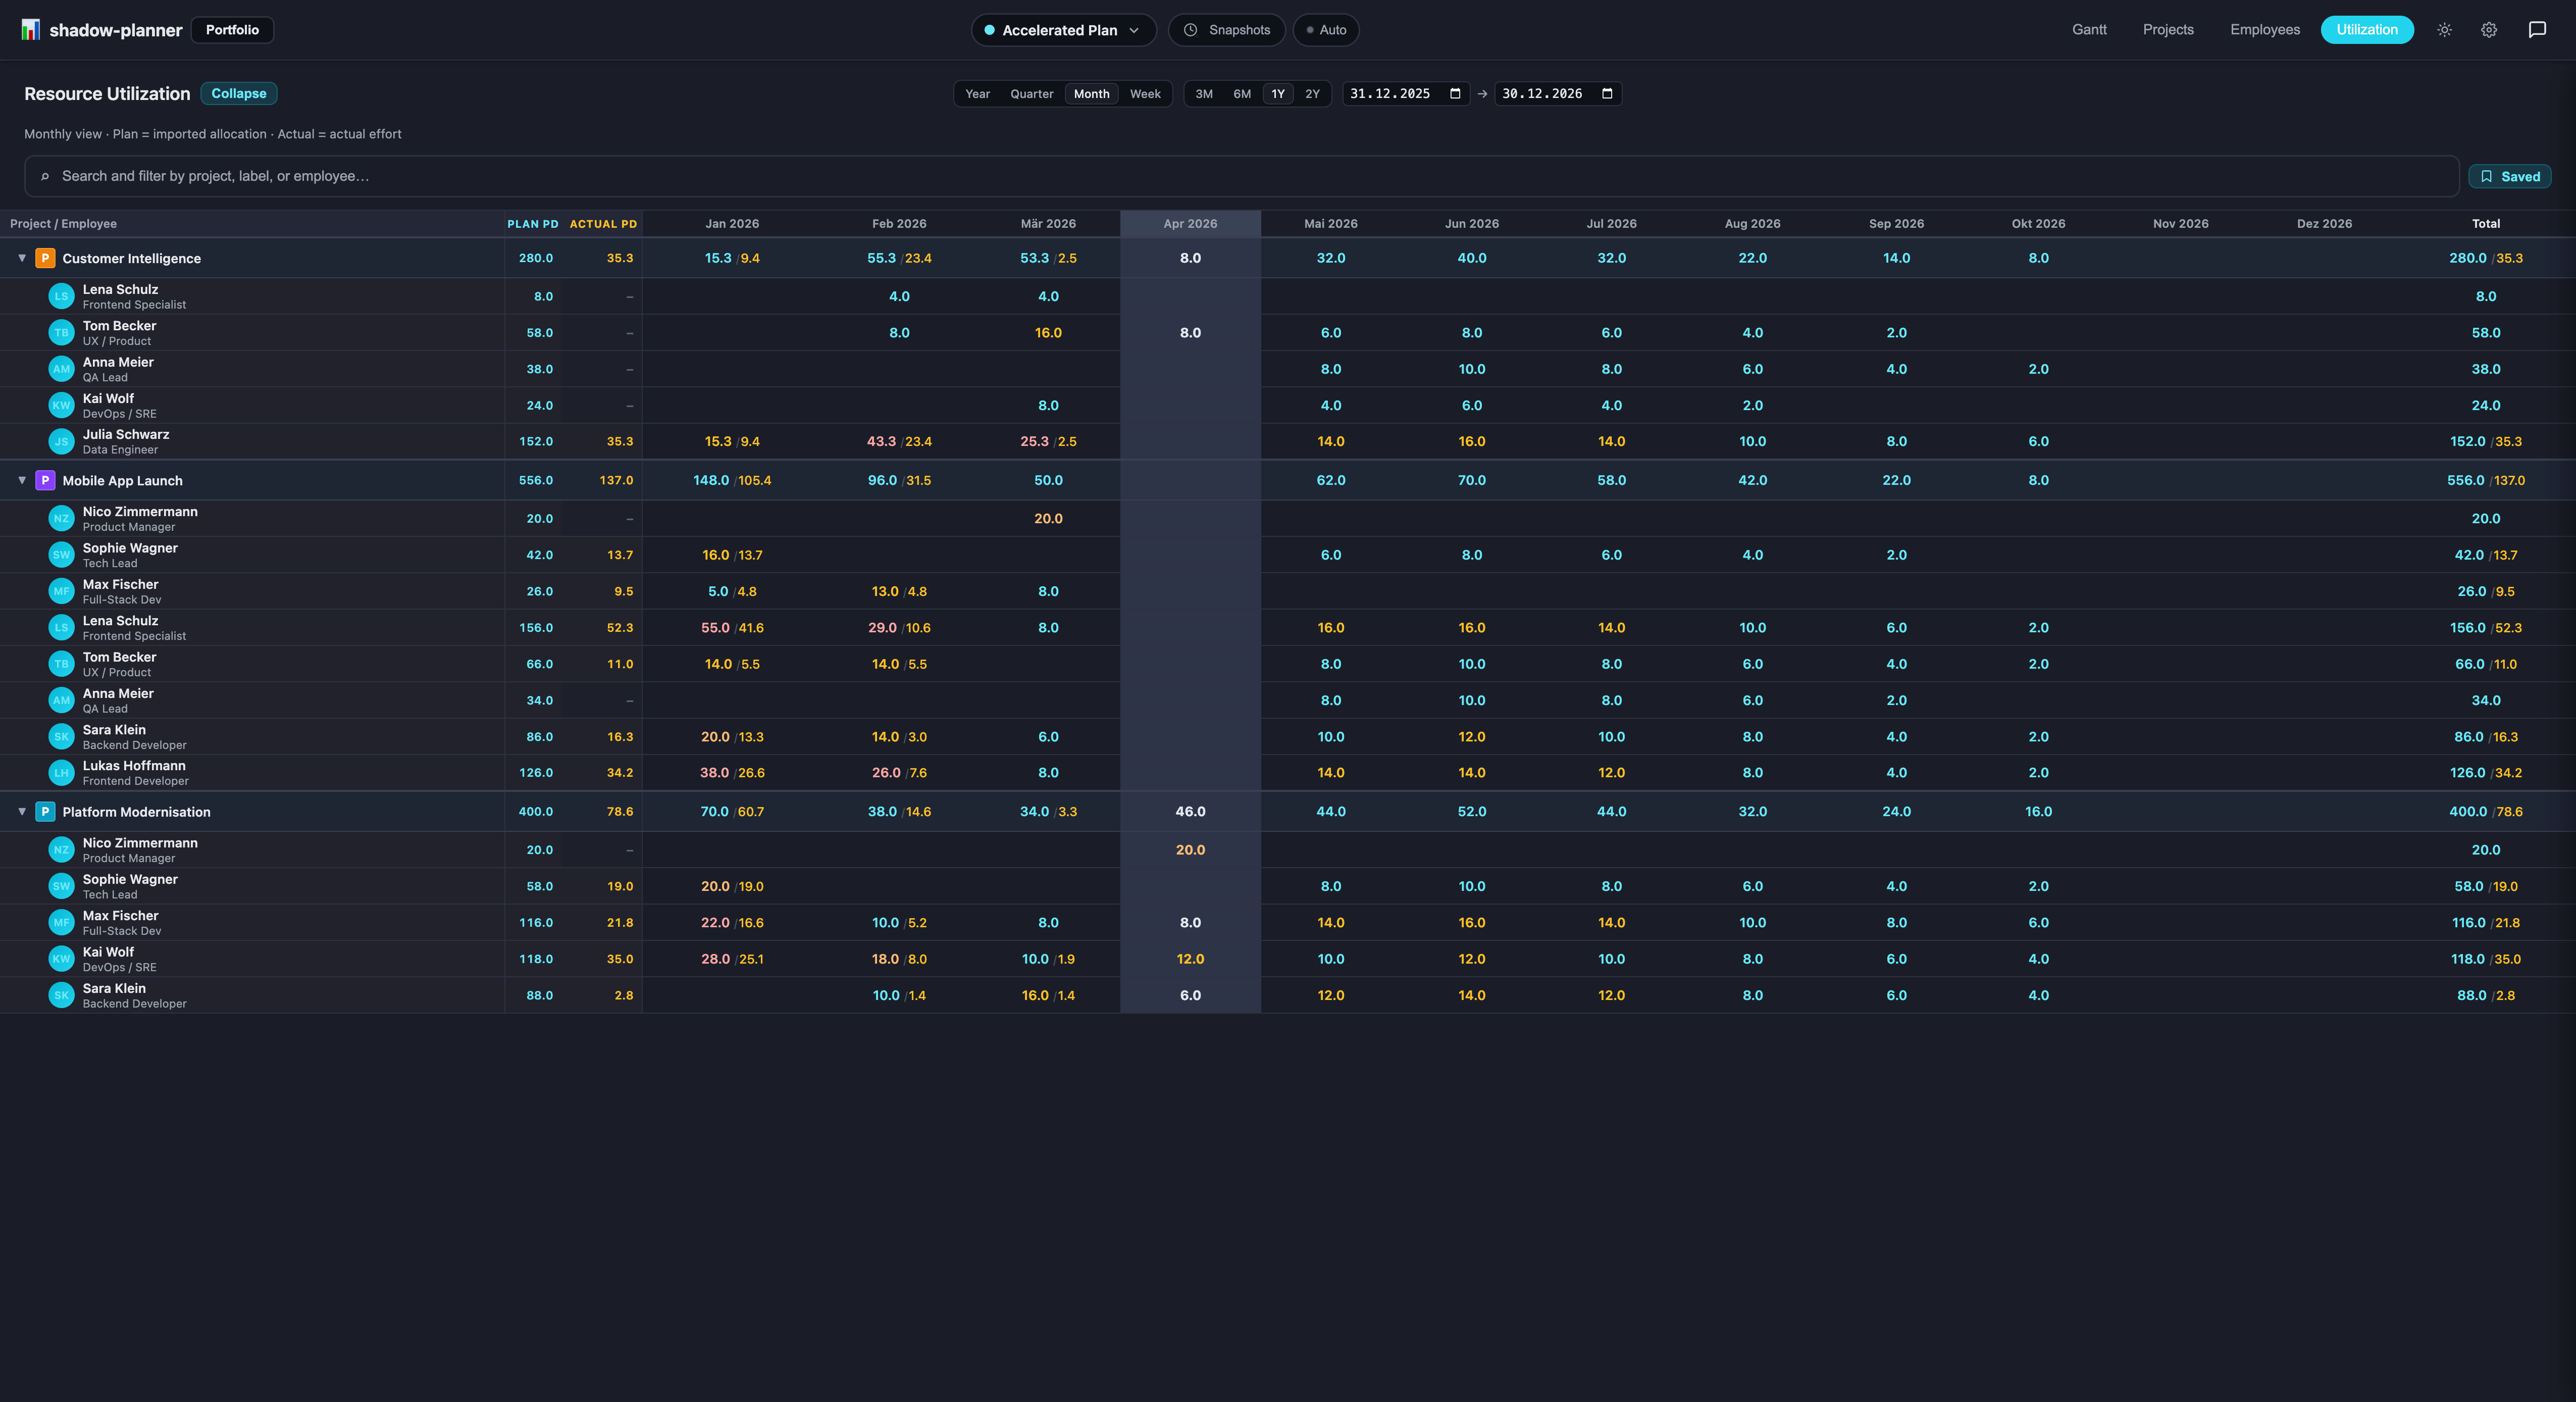Screen dimensions: 2576x1402
Task: Click Nico Zimmermann Apr cell 20.0
Action: (x=1190, y=850)
